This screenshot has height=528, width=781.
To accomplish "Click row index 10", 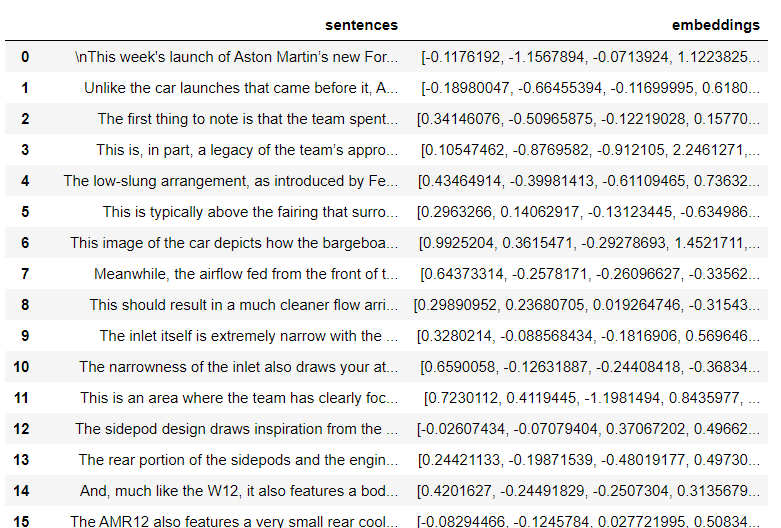I will 25,367.
